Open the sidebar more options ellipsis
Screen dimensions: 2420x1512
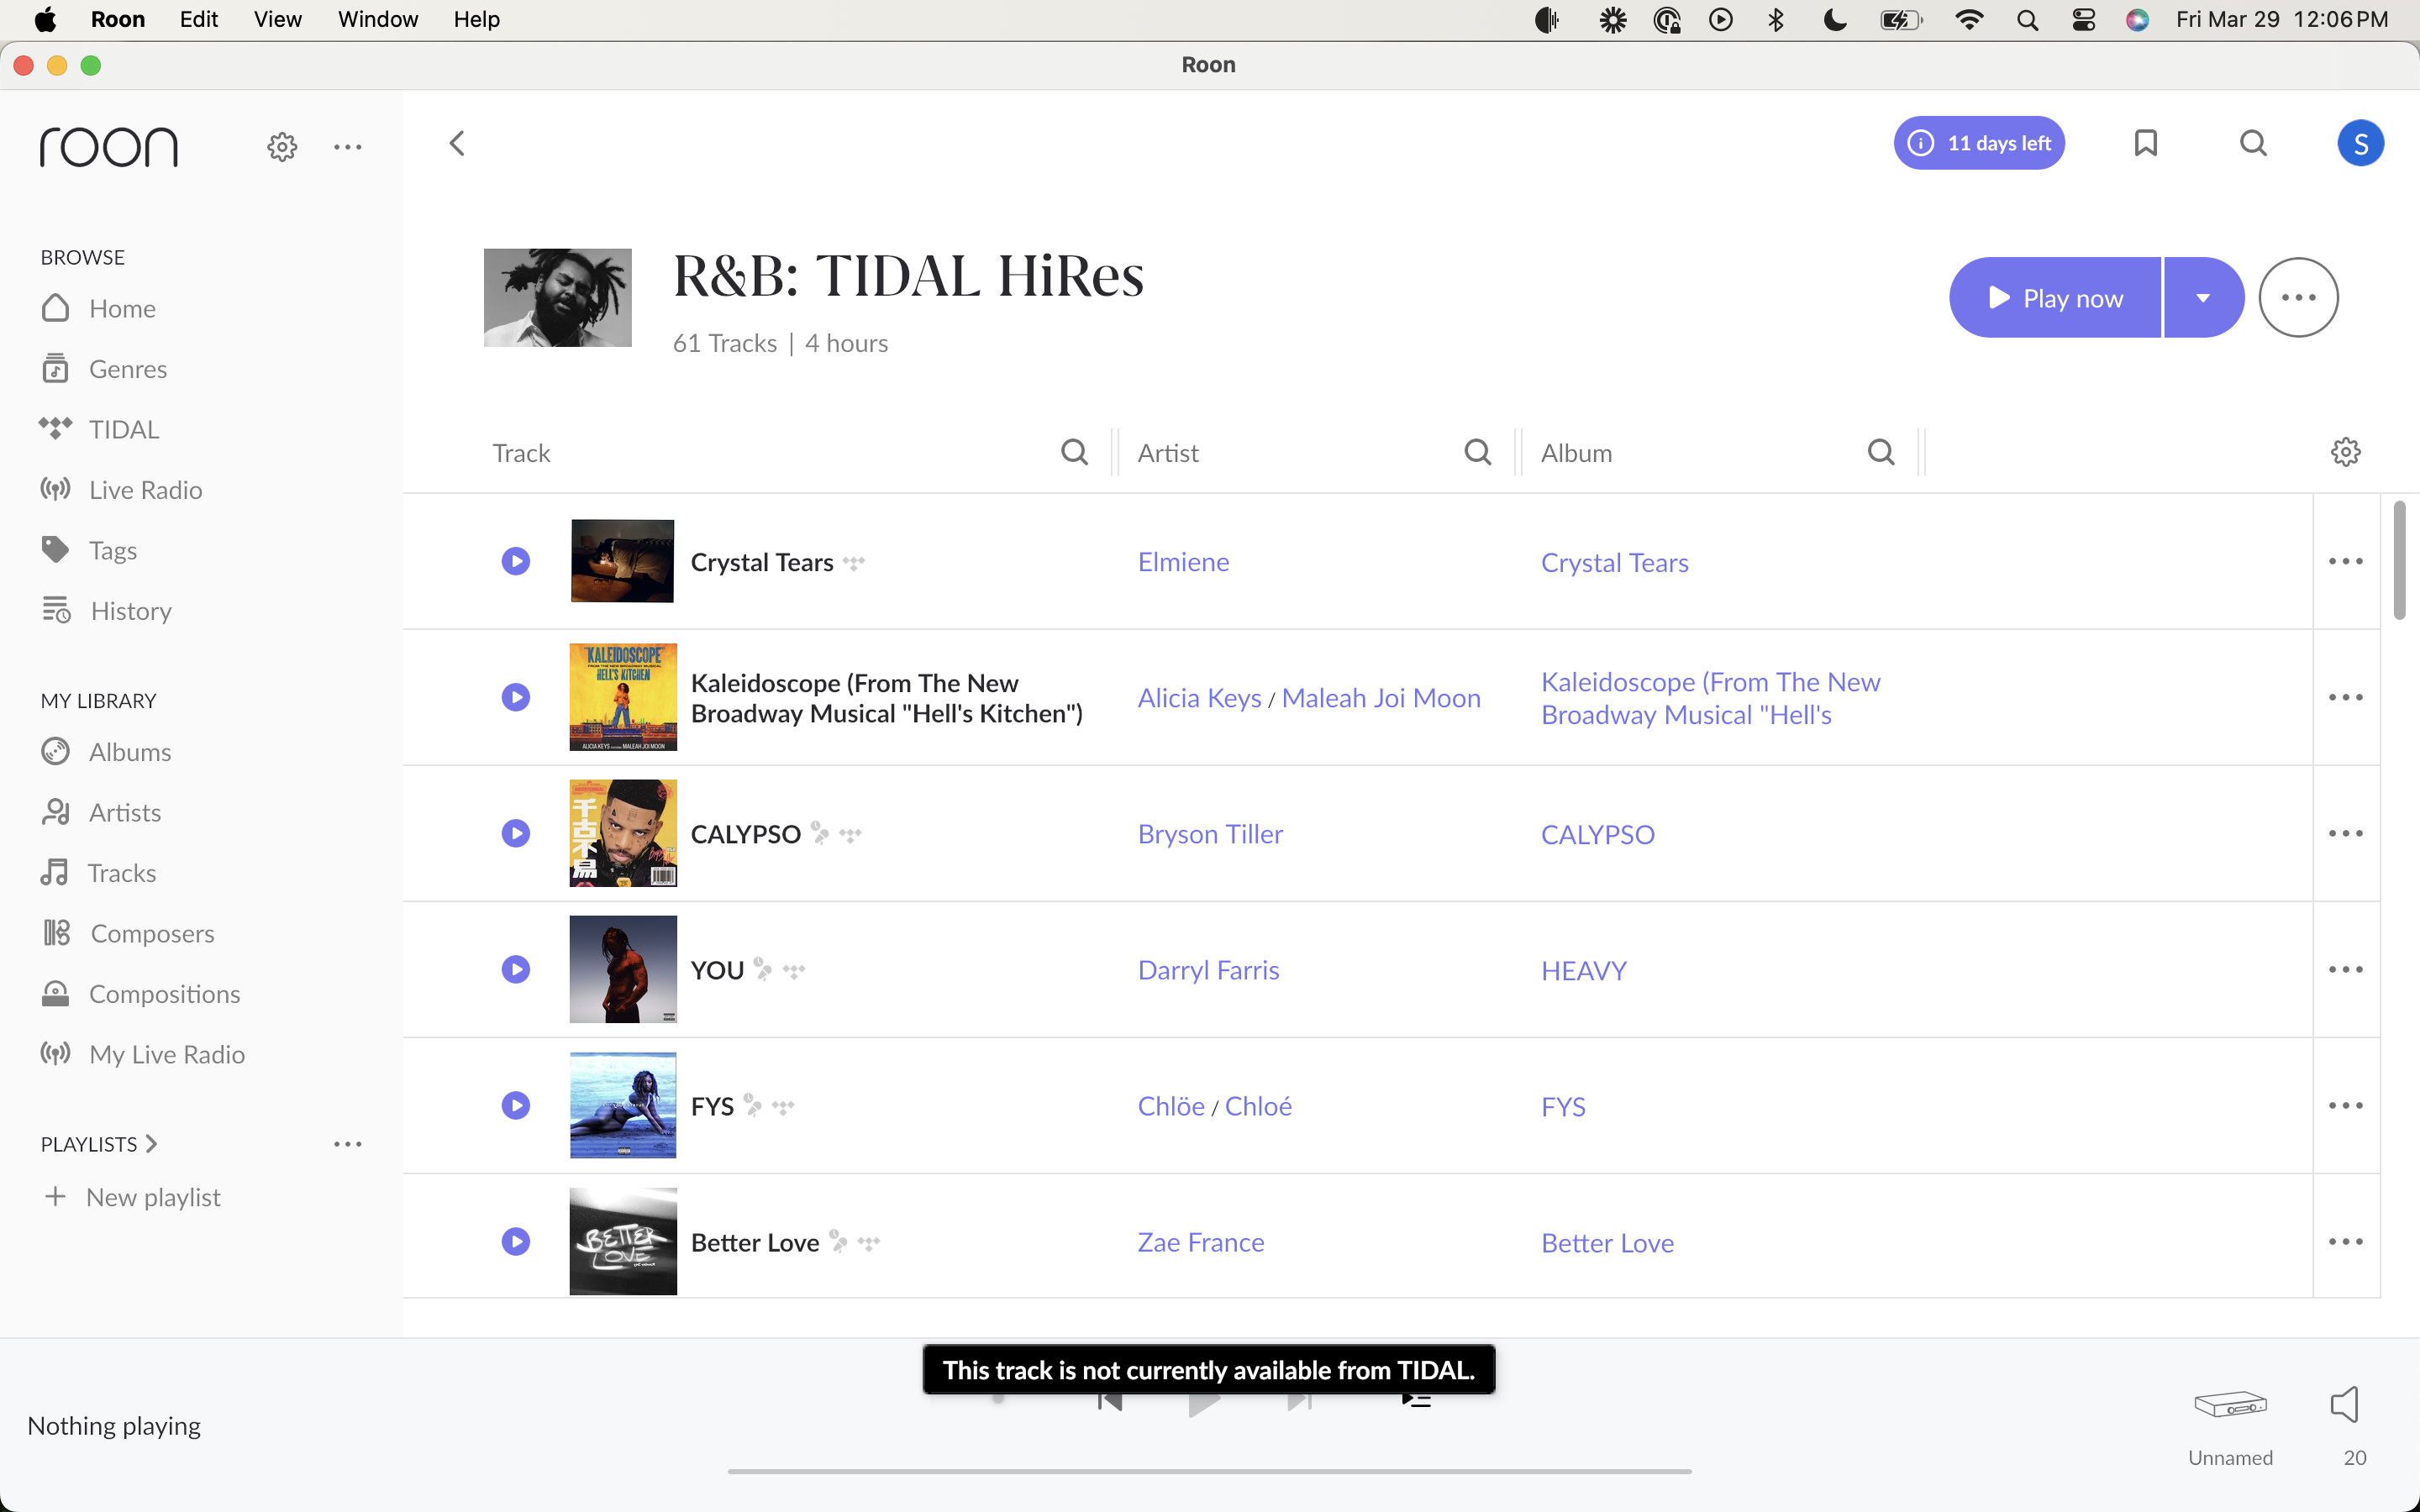pos(347,147)
